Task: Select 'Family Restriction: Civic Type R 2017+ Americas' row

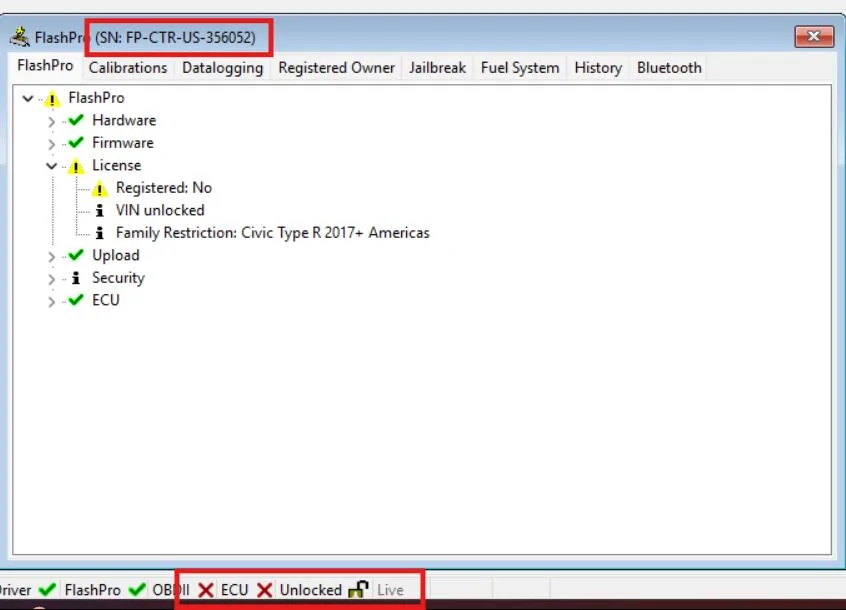Action: coord(272,233)
